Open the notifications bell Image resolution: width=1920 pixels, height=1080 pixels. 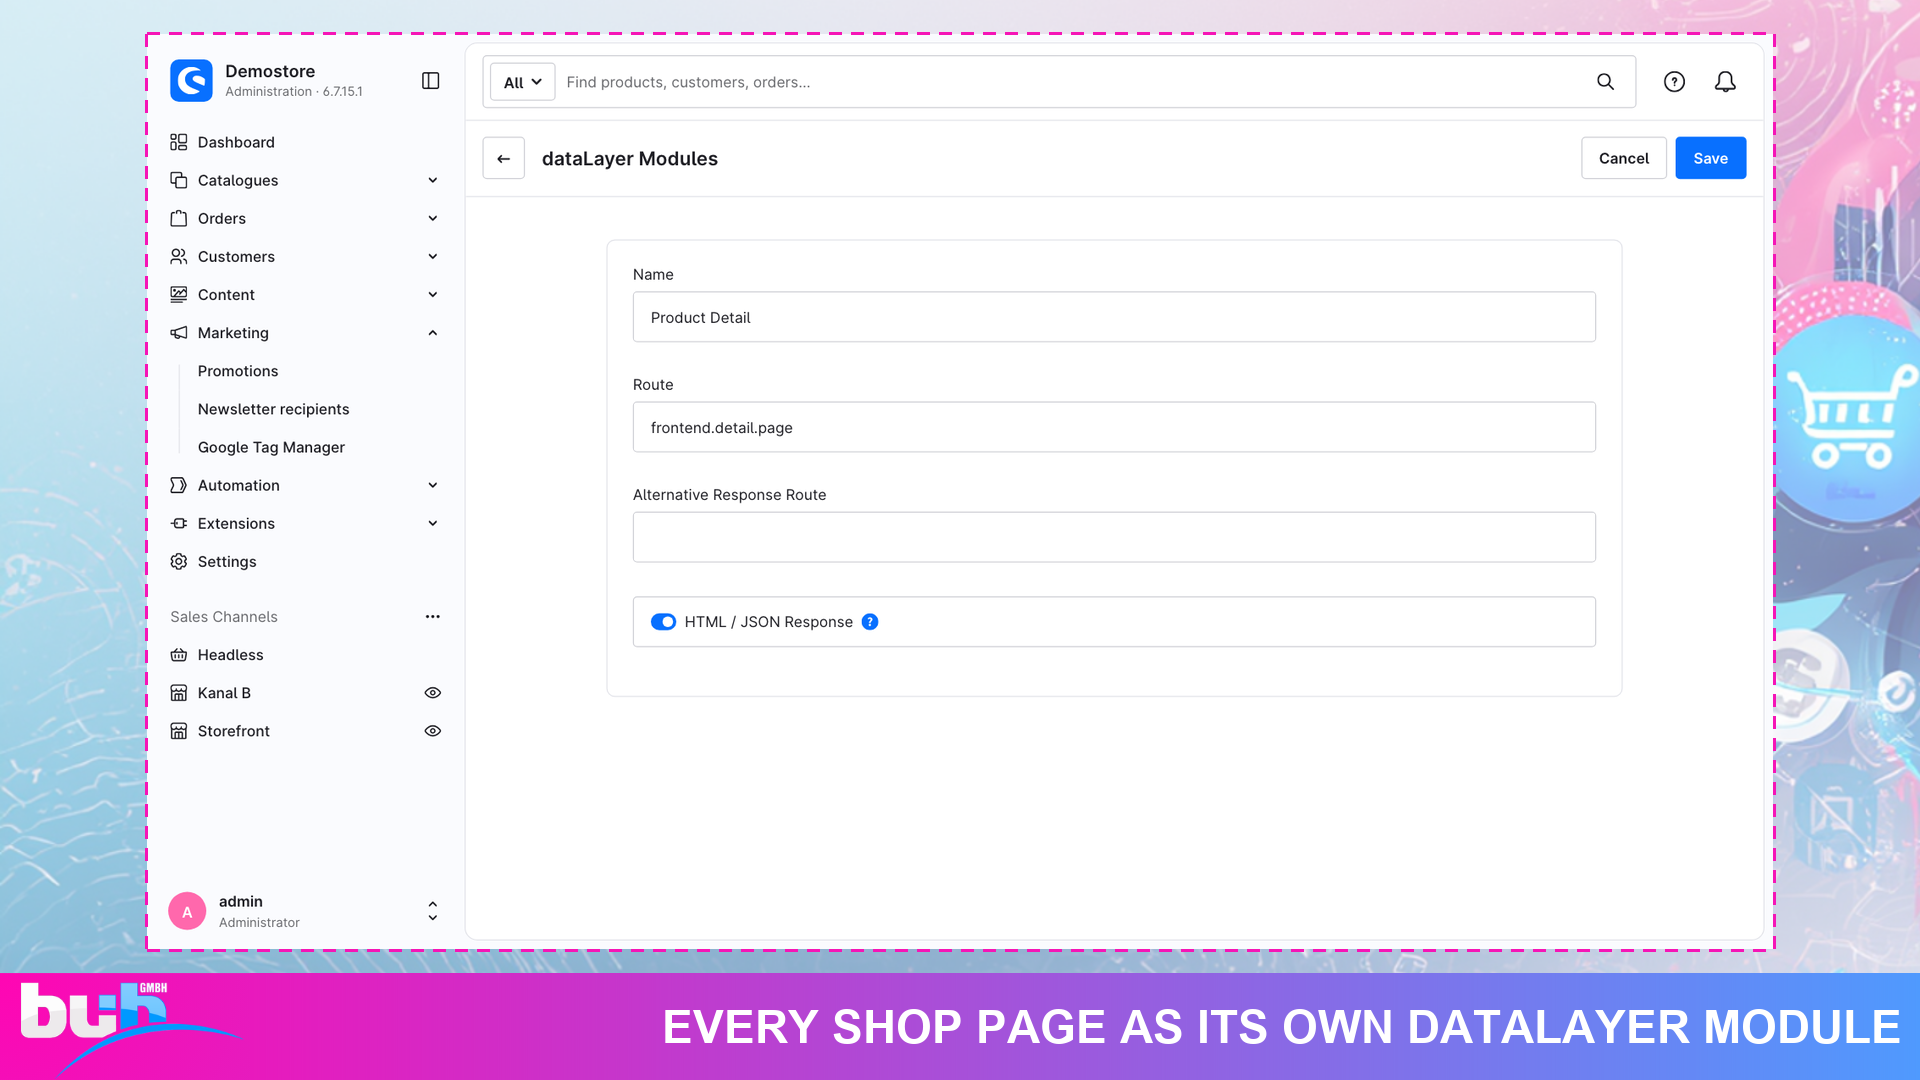[x=1725, y=82]
